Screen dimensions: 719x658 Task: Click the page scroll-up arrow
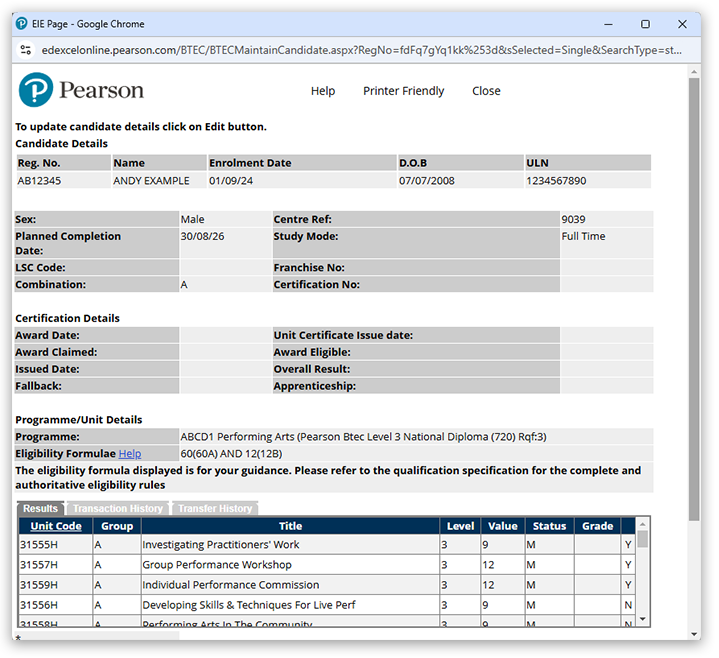pos(694,71)
